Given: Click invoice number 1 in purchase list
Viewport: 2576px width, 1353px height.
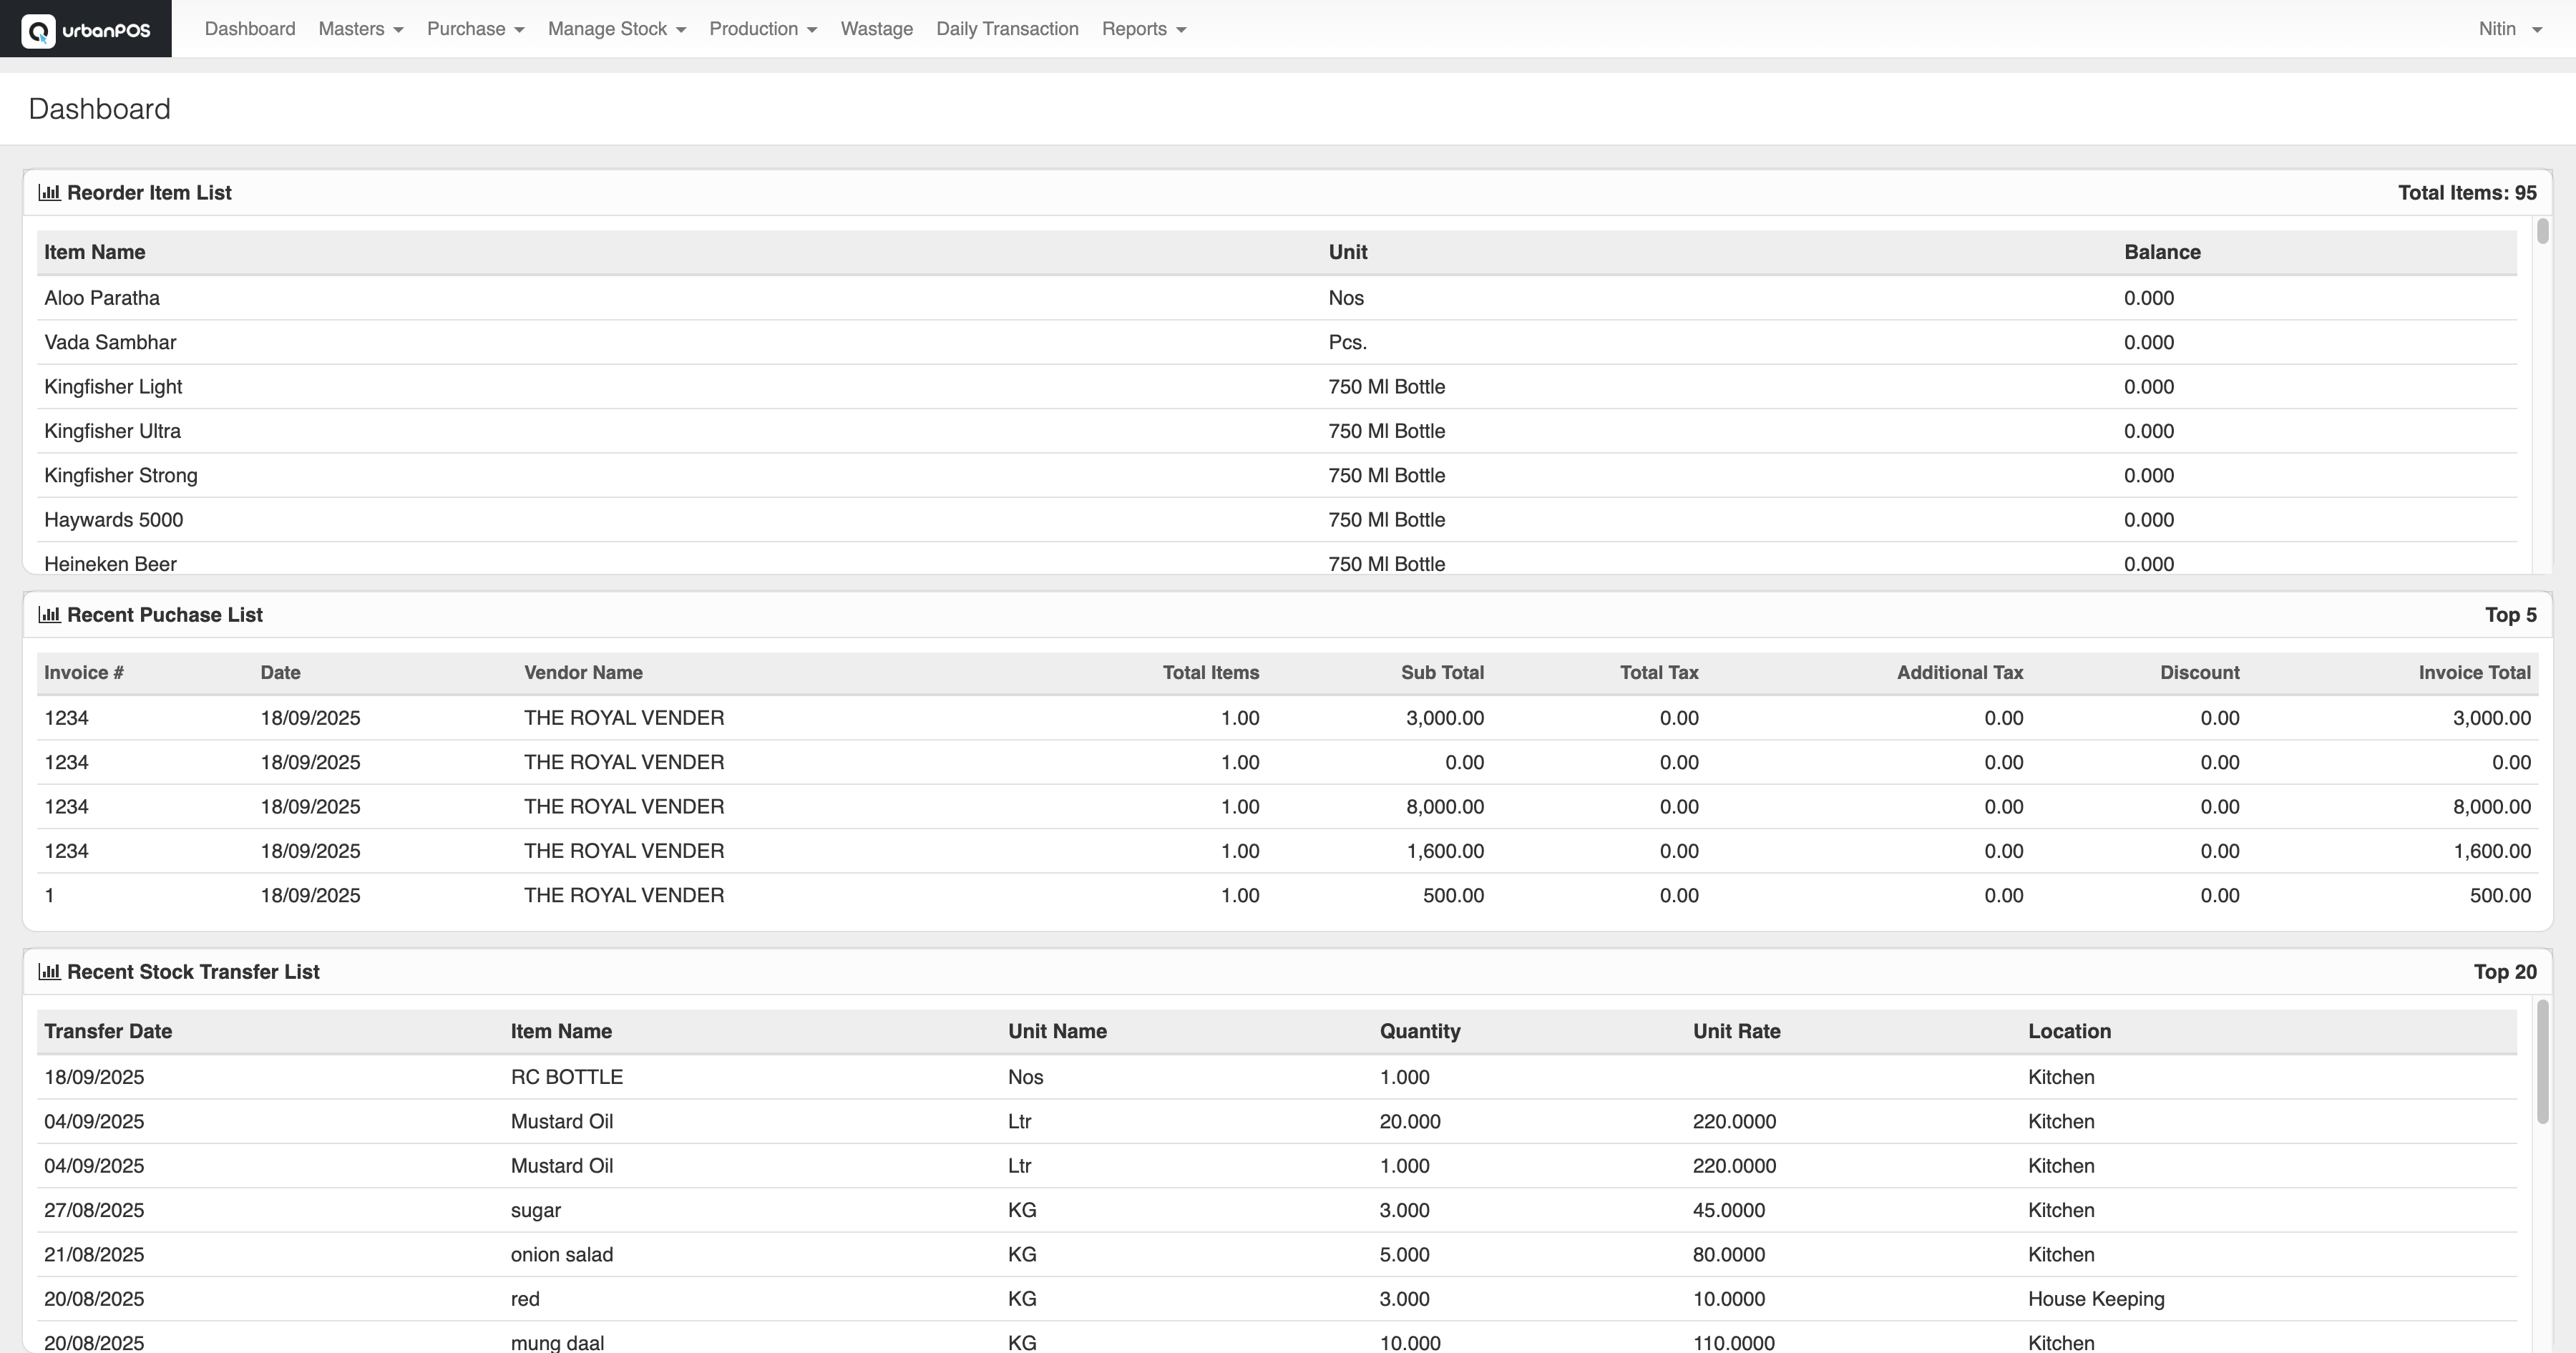Looking at the screenshot, I should click(49, 895).
